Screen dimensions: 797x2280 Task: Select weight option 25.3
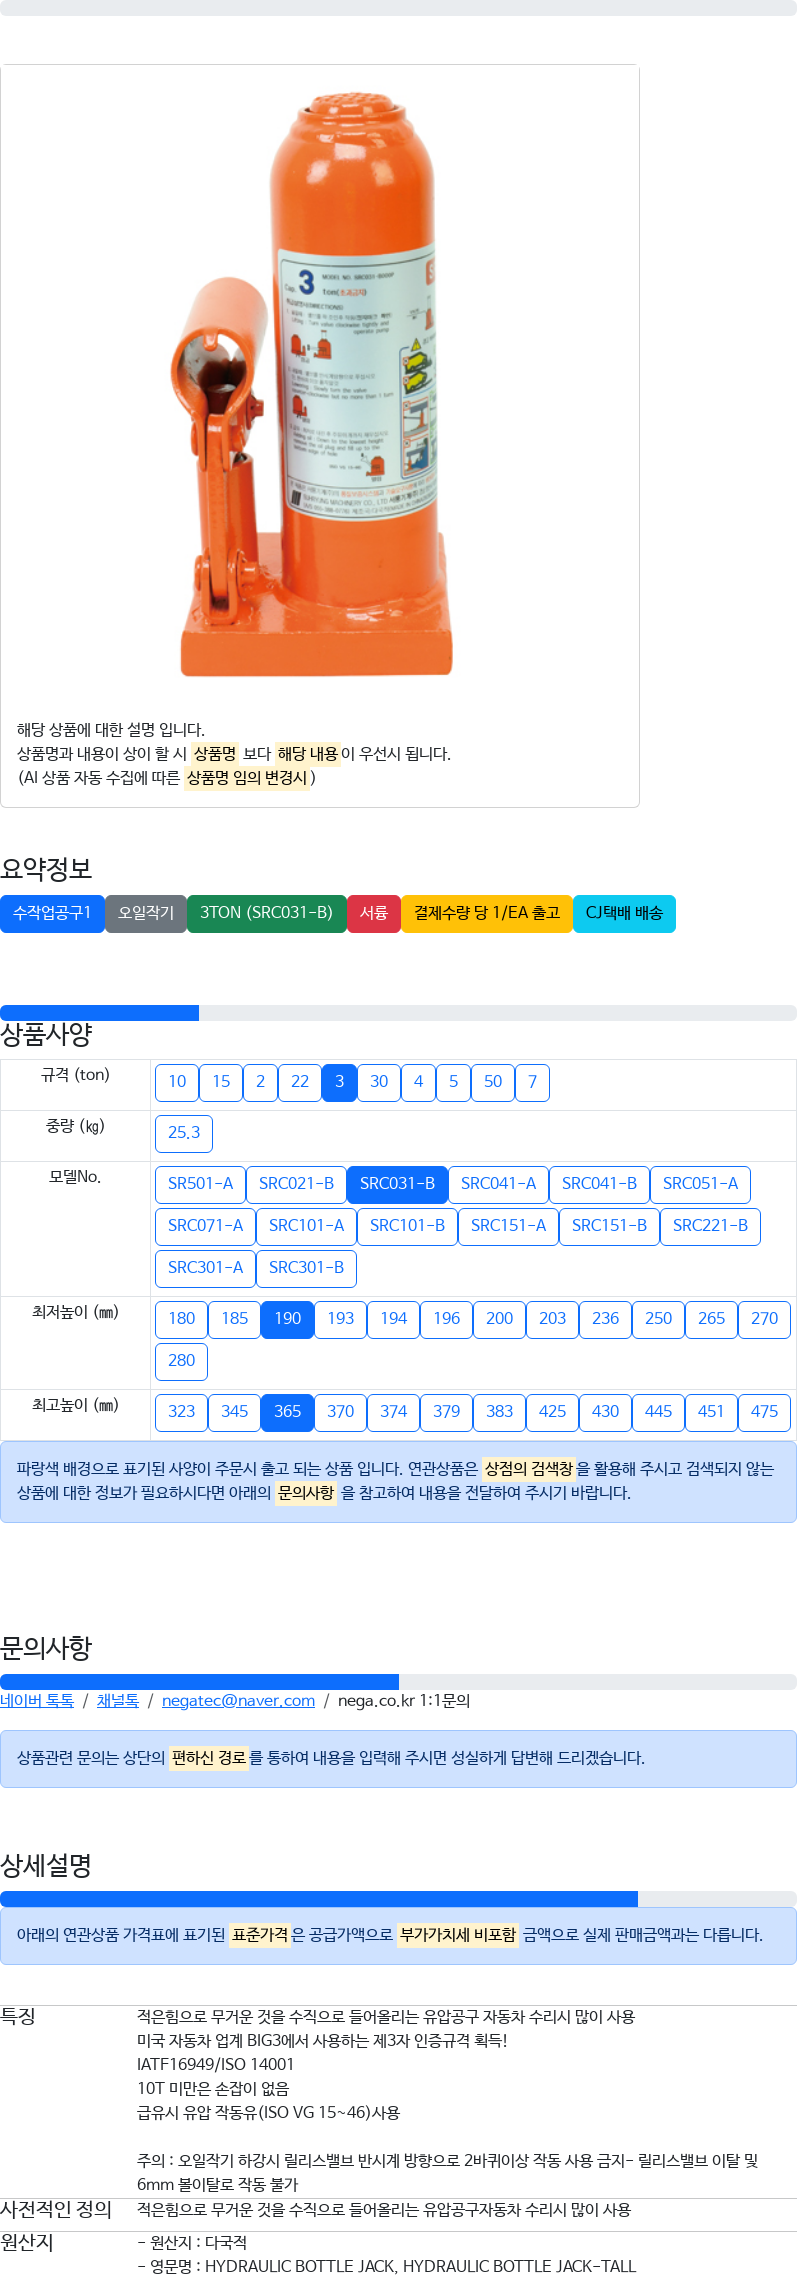pos(184,1133)
